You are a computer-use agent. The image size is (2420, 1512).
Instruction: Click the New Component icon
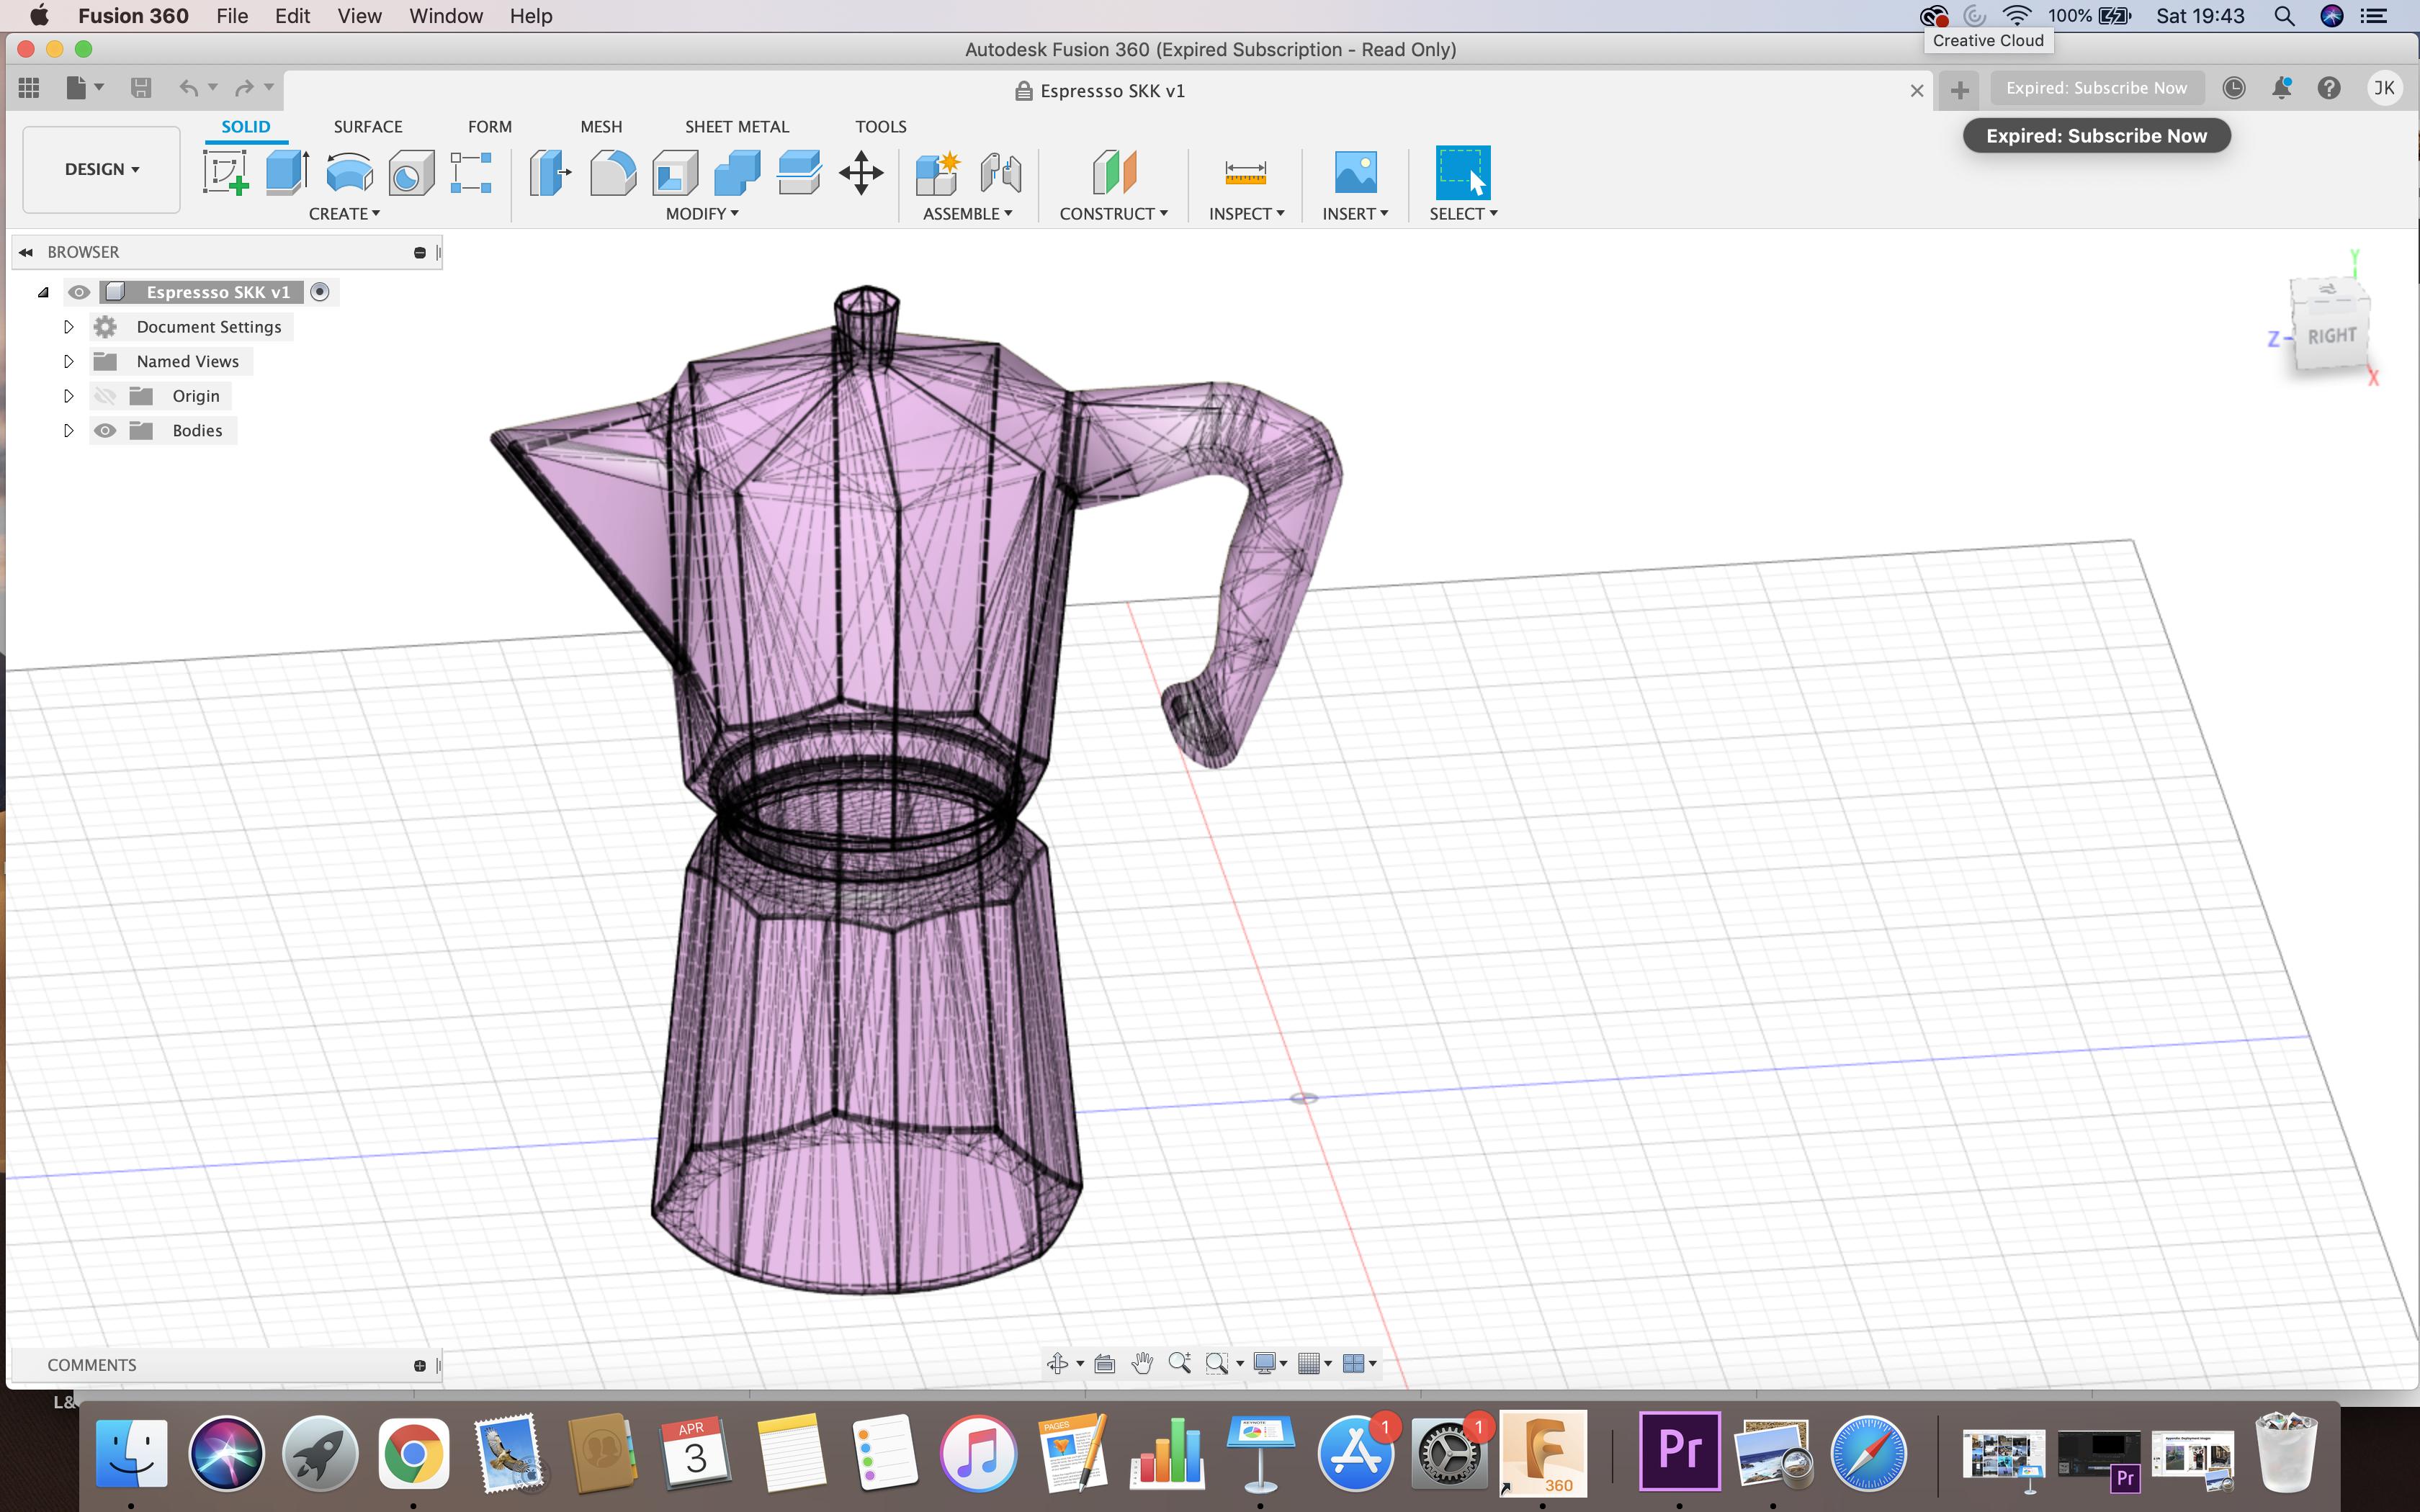pos(938,172)
